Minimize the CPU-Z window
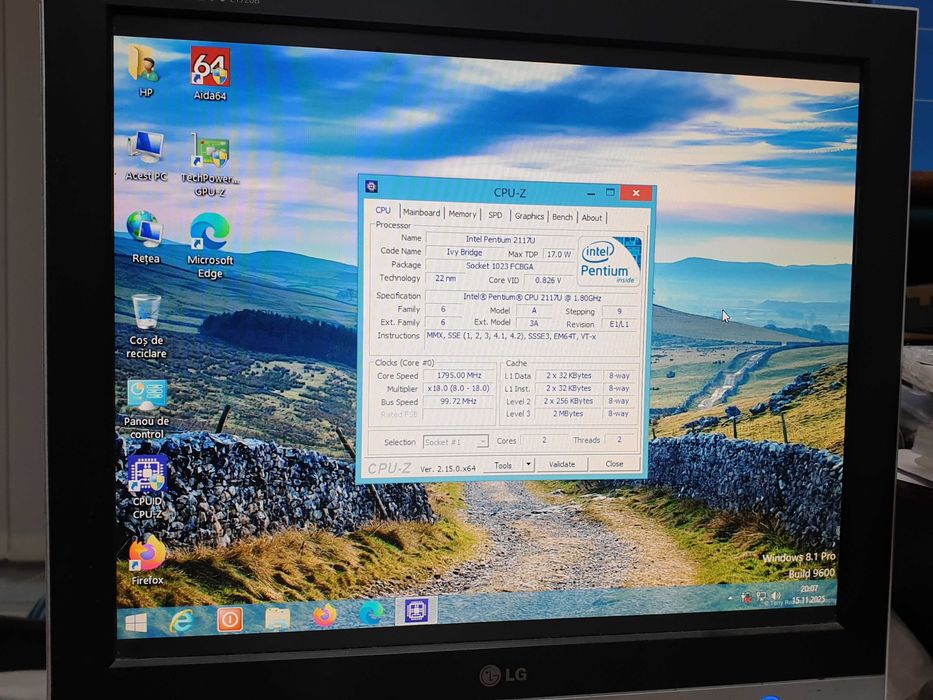The height and width of the screenshot is (700, 933). (591, 193)
